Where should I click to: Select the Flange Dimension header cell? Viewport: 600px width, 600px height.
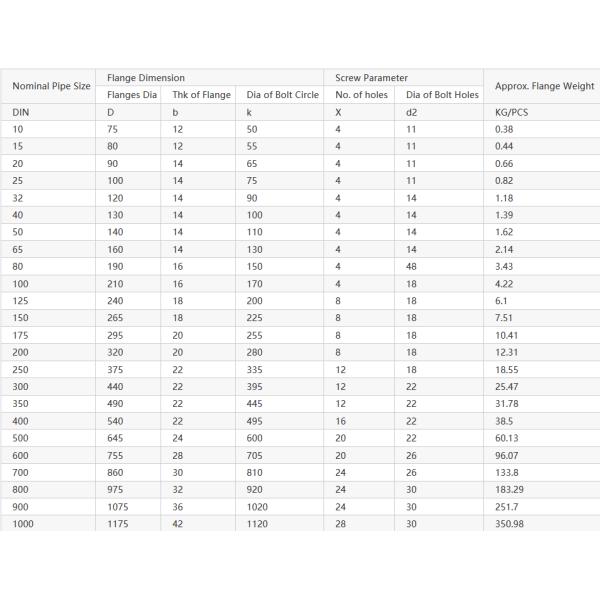pyautogui.click(x=145, y=77)
